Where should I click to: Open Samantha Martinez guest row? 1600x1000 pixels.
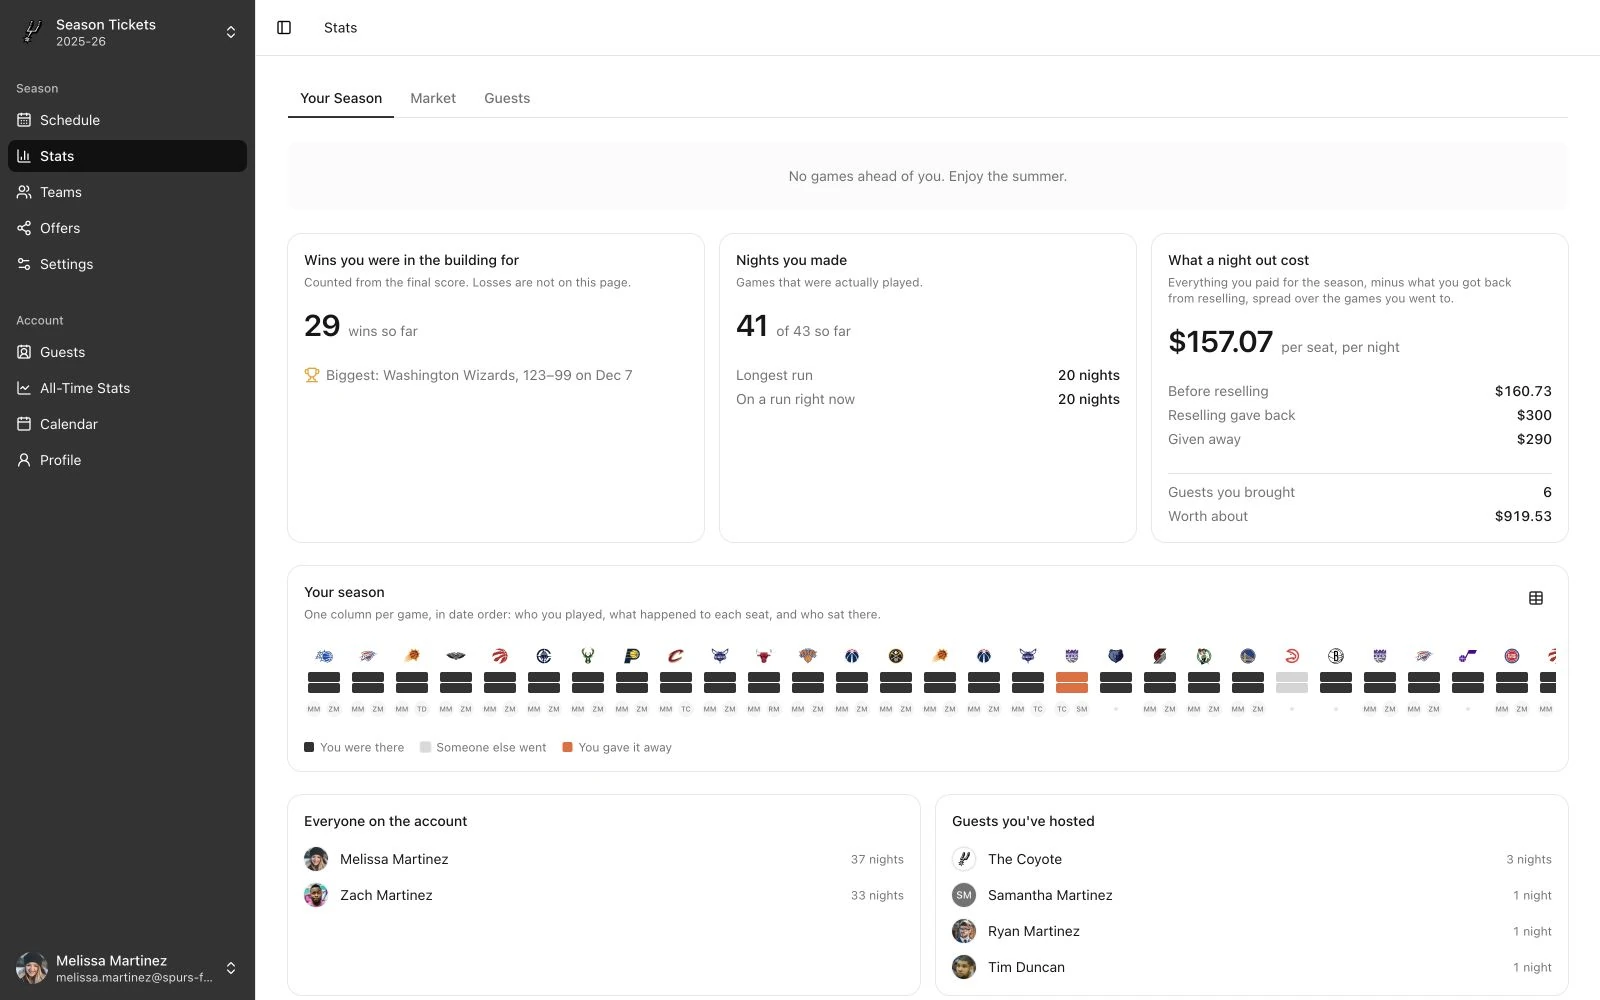coord(1252,895)
